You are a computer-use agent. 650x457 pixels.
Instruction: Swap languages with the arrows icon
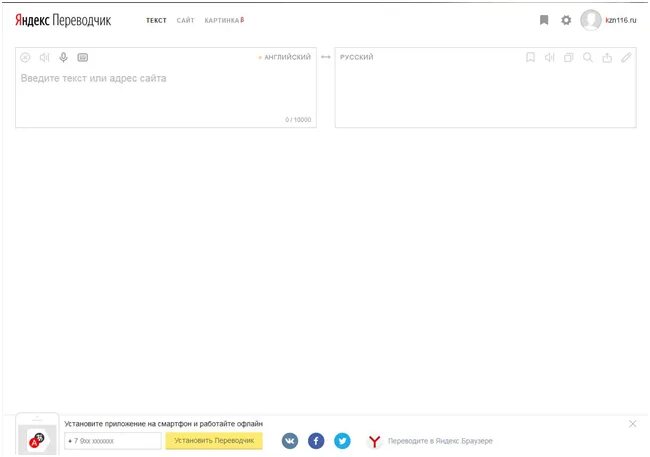click(326, 57)
